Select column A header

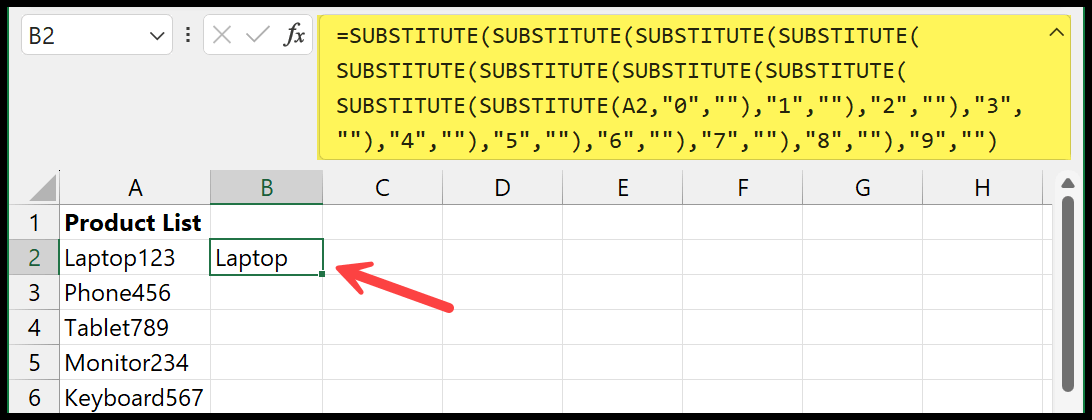click(135, 187)
